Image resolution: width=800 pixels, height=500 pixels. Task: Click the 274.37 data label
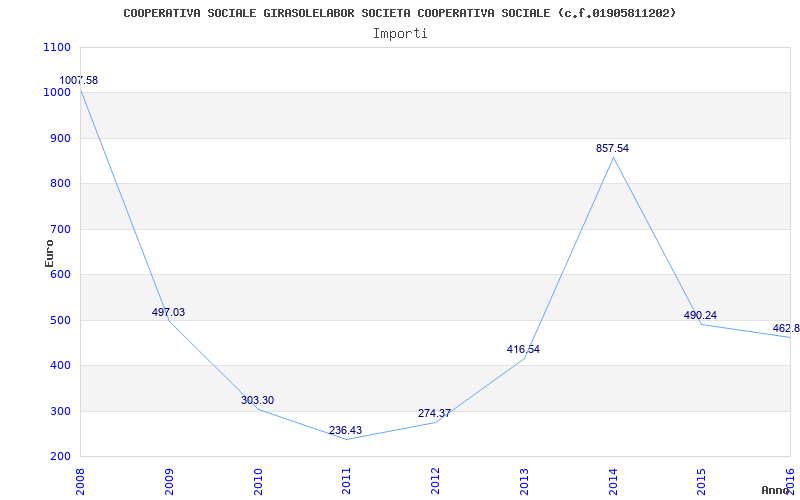click(x=434, y=413)
